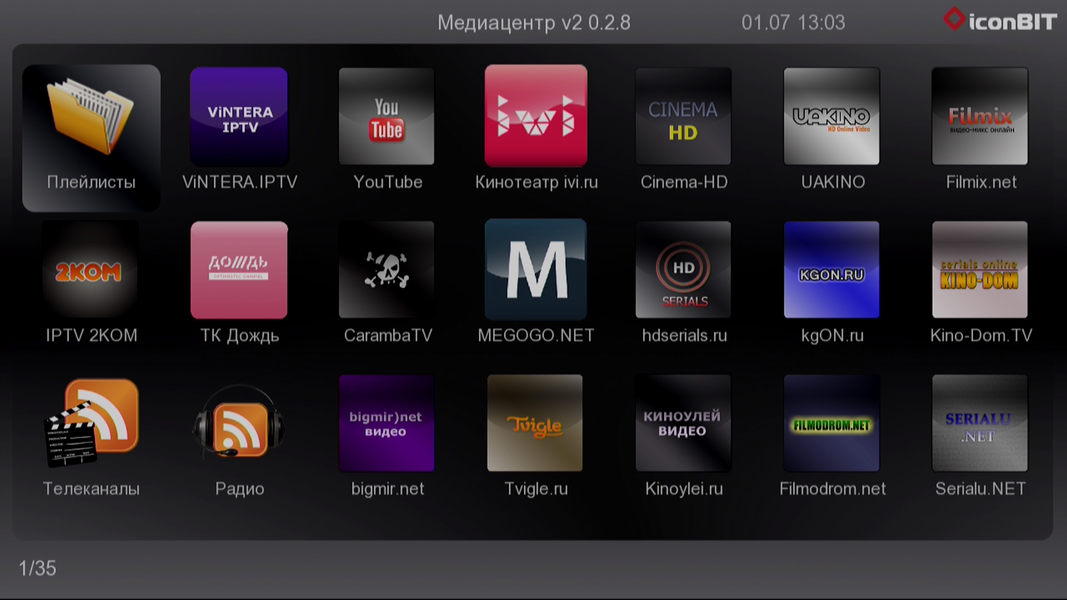
Task: Open the CarambaTV skull icon
Action: [387, 270]
